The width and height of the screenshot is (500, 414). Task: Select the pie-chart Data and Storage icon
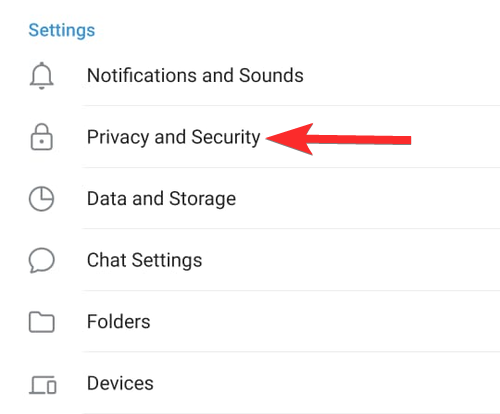pyautogui.click(x=41, y=199)
